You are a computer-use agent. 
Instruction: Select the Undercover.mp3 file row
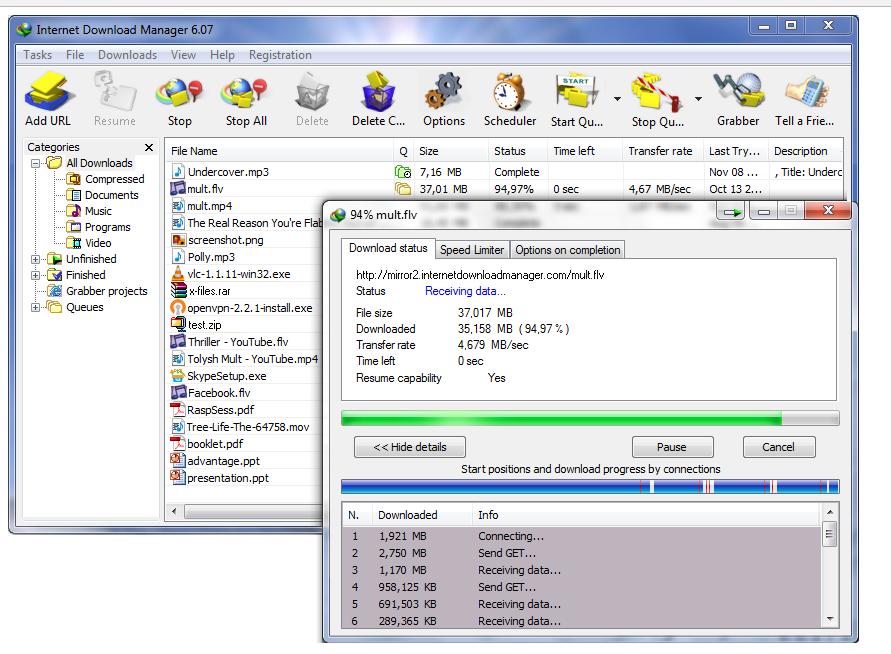(228, 172)
